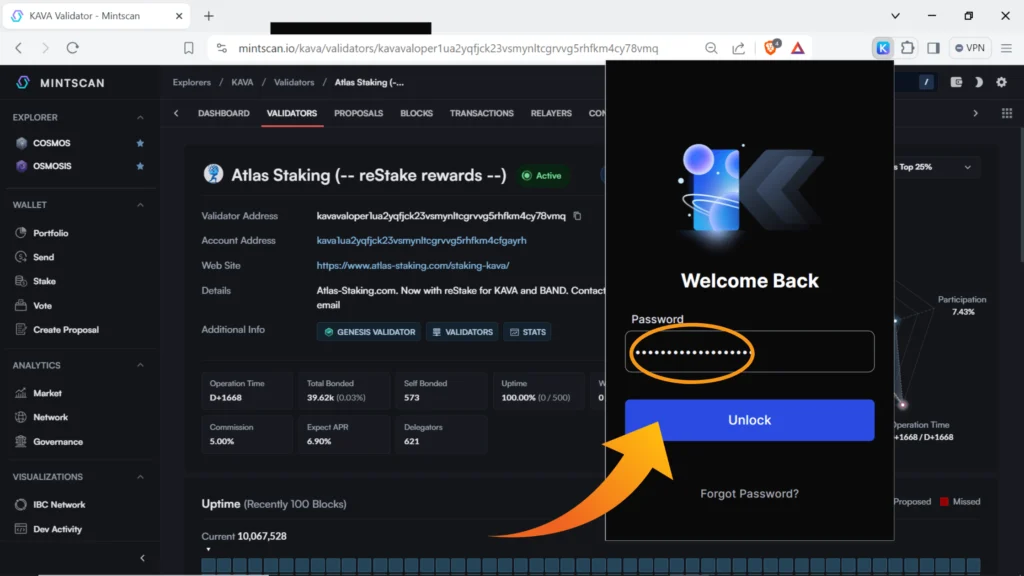Open the browser extensions puzzle icon
The height and width of the screenshot is (576, 1024).
coord(908,48)
